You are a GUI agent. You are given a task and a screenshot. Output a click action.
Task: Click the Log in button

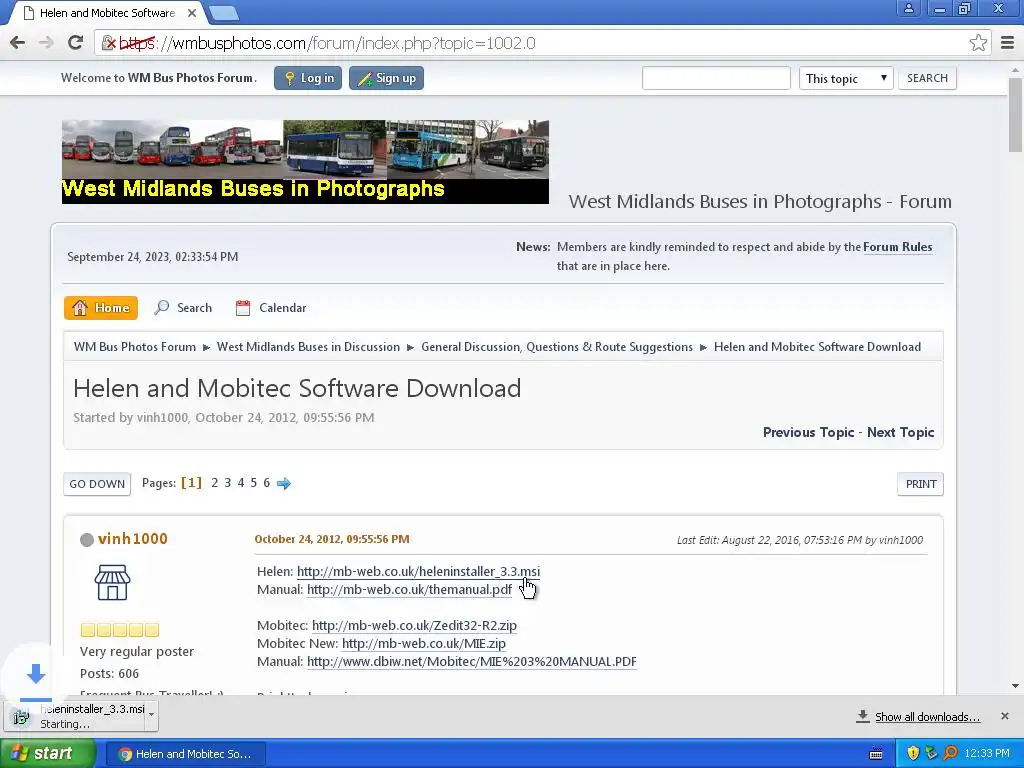[x=308, y=78]
